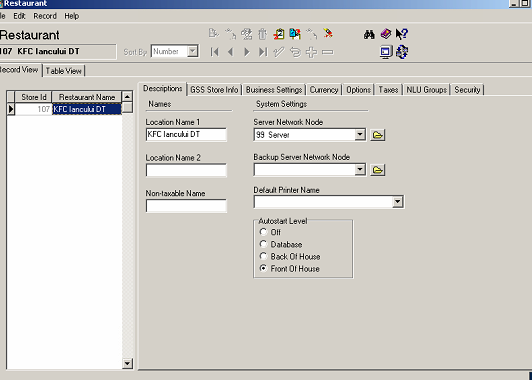532x380 pixels.
Task: Go to the previous record
Action: pos(231,52)
